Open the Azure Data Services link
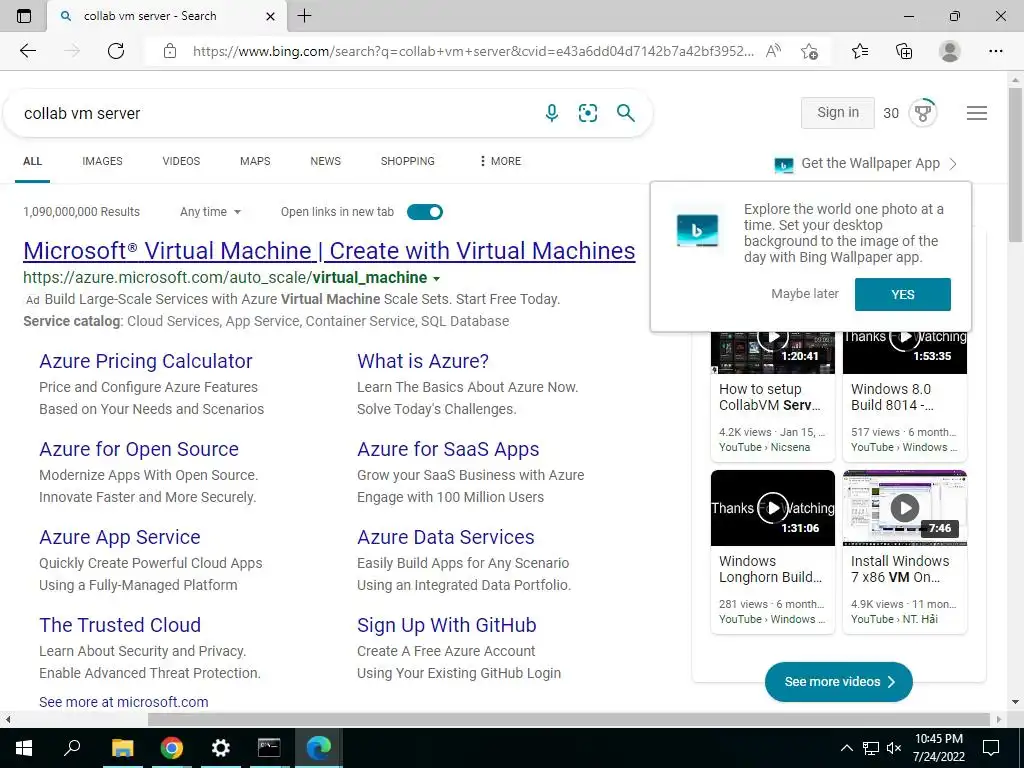The width and height of the screenshot is (1024, 768). point(445,537)
